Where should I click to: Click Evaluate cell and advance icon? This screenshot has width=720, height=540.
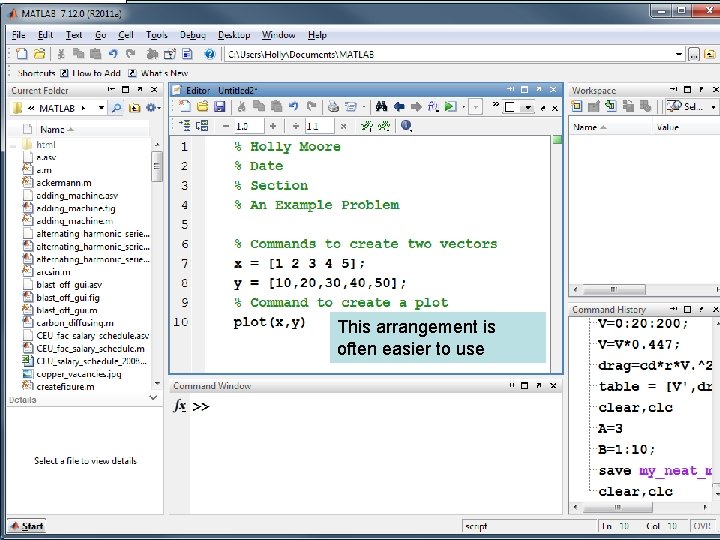point(202,126)
